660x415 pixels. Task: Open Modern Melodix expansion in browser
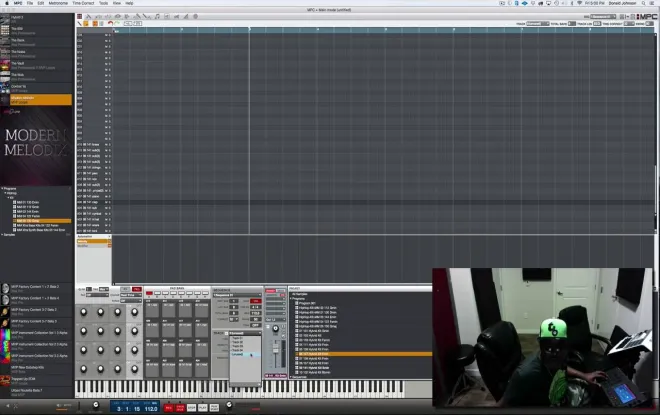[41, 100]
